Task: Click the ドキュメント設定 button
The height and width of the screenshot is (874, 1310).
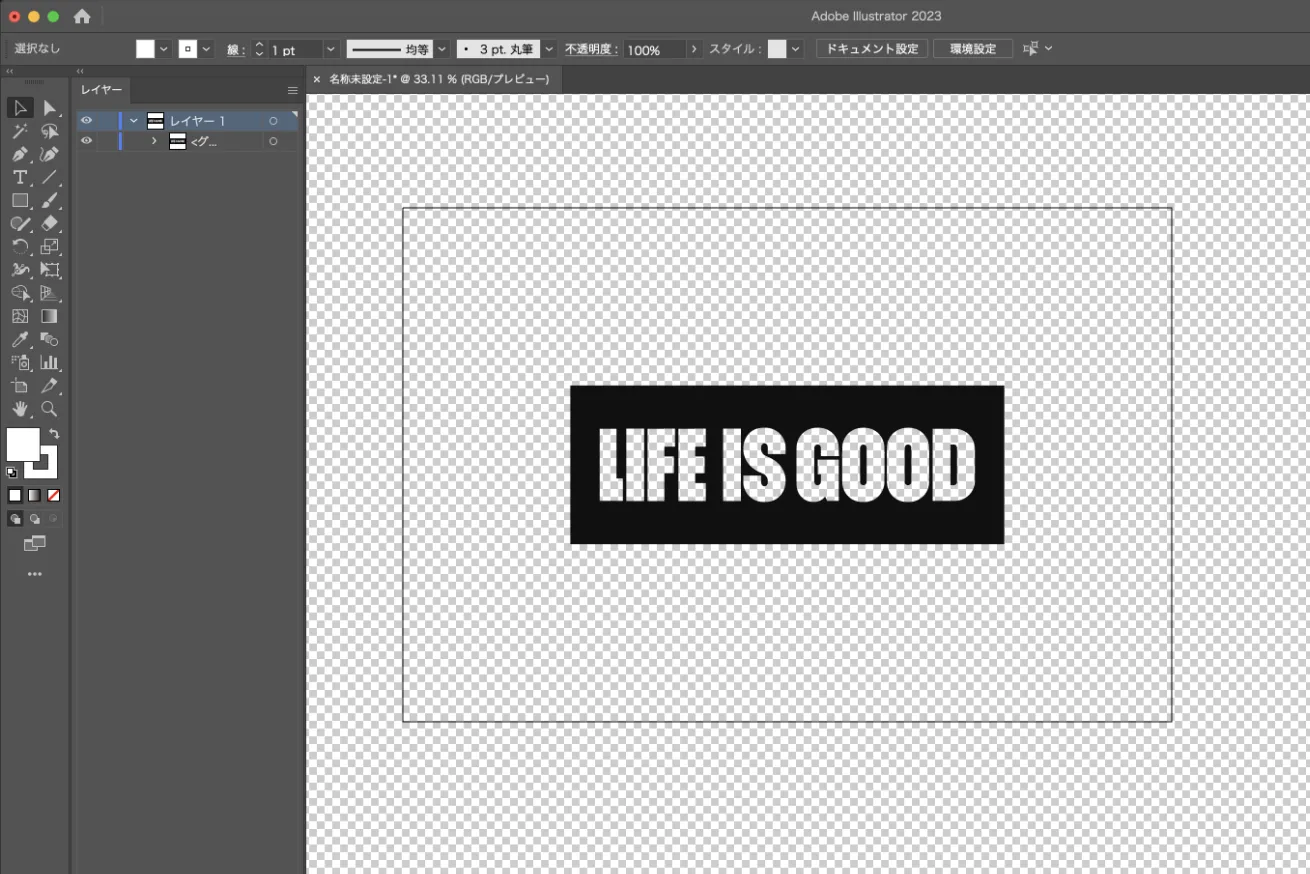Action: pos(871,49)
